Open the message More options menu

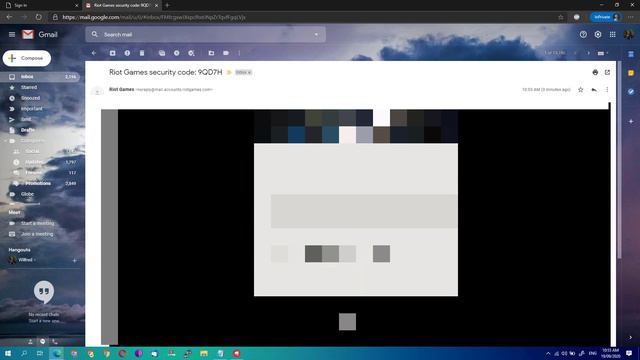[x=607, y=89]
